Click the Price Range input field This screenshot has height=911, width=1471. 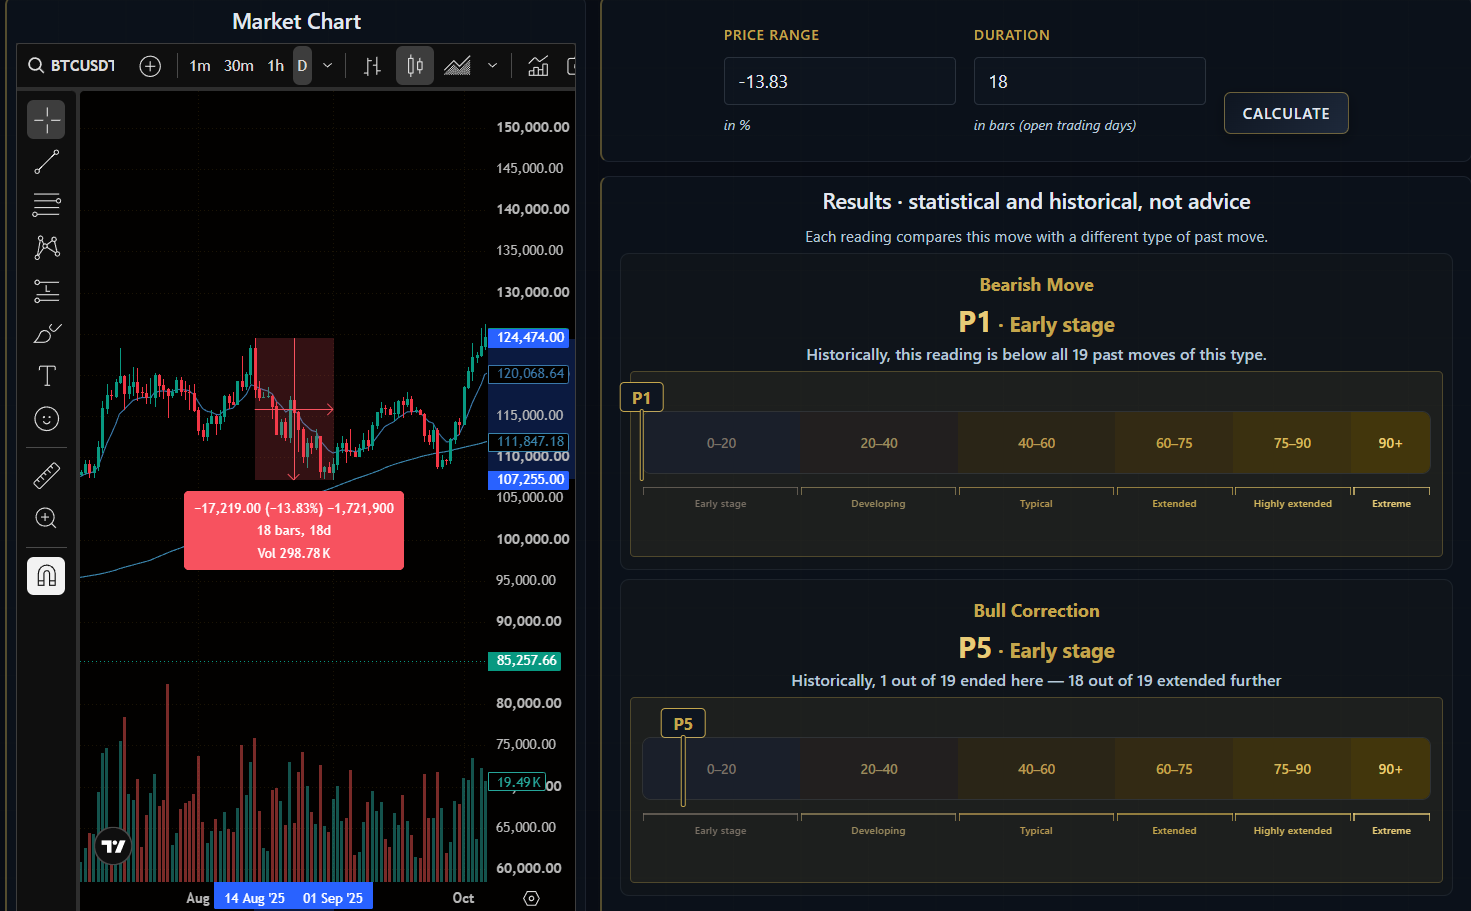(839, 81)
